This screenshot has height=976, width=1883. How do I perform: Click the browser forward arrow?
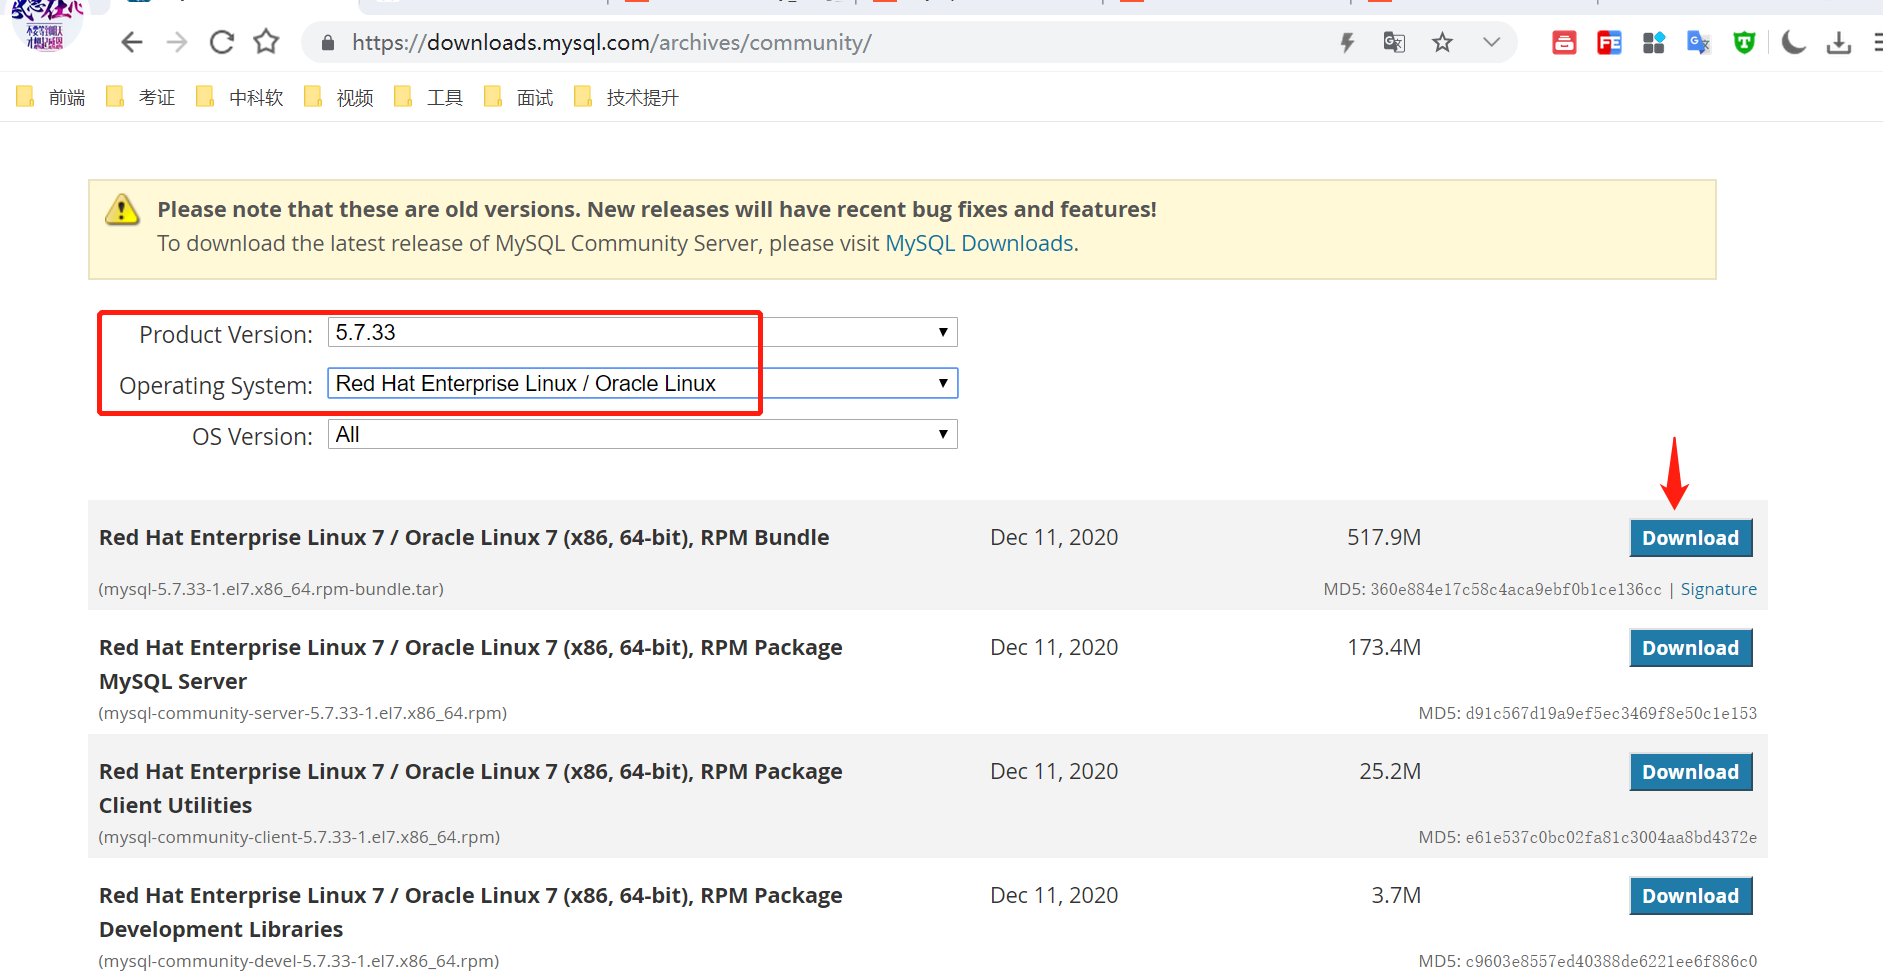[177, 42]
